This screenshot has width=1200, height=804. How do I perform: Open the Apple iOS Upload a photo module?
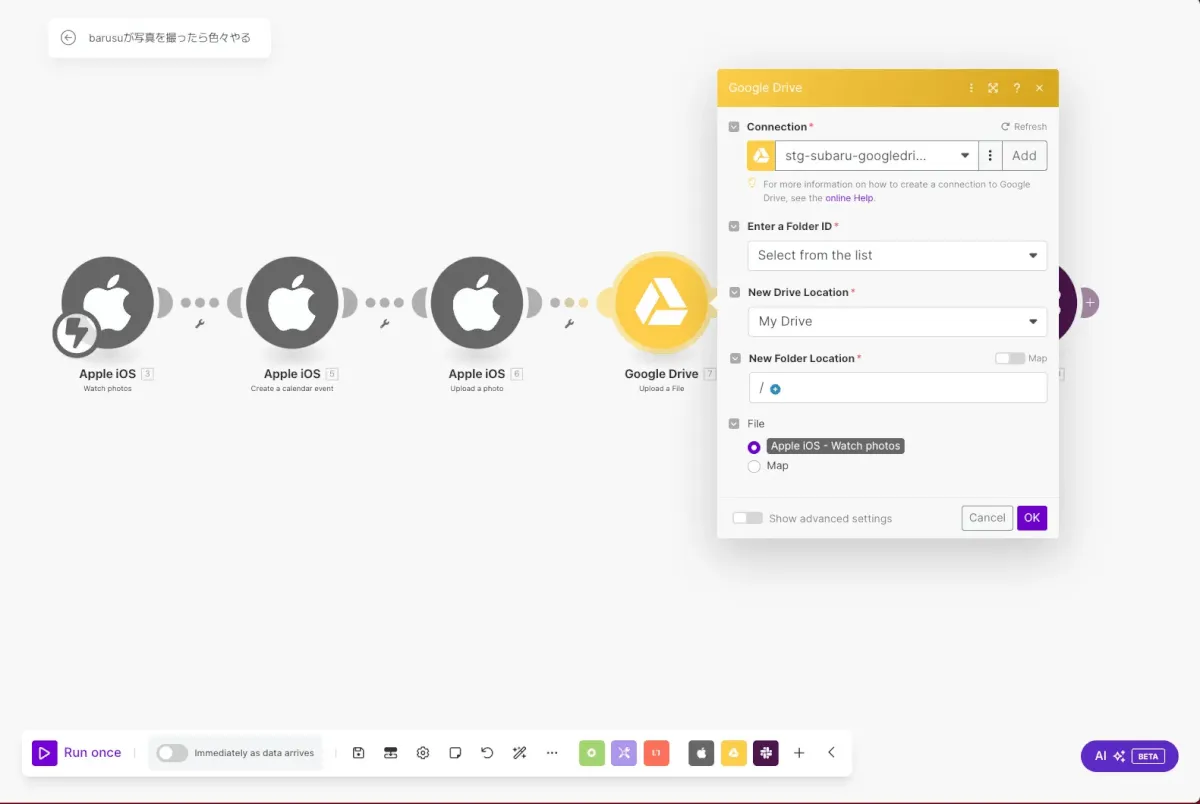click(477, 302)
